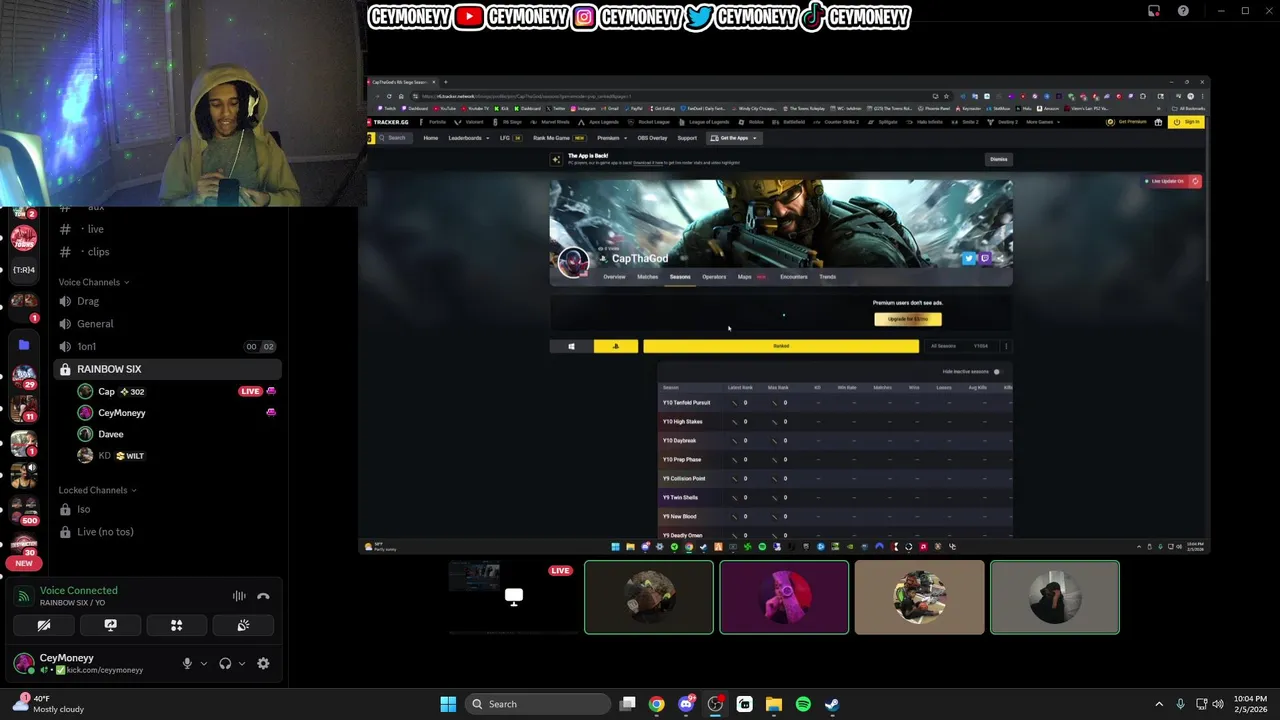Open Discord user settings gear

click(x=263, y=663)
